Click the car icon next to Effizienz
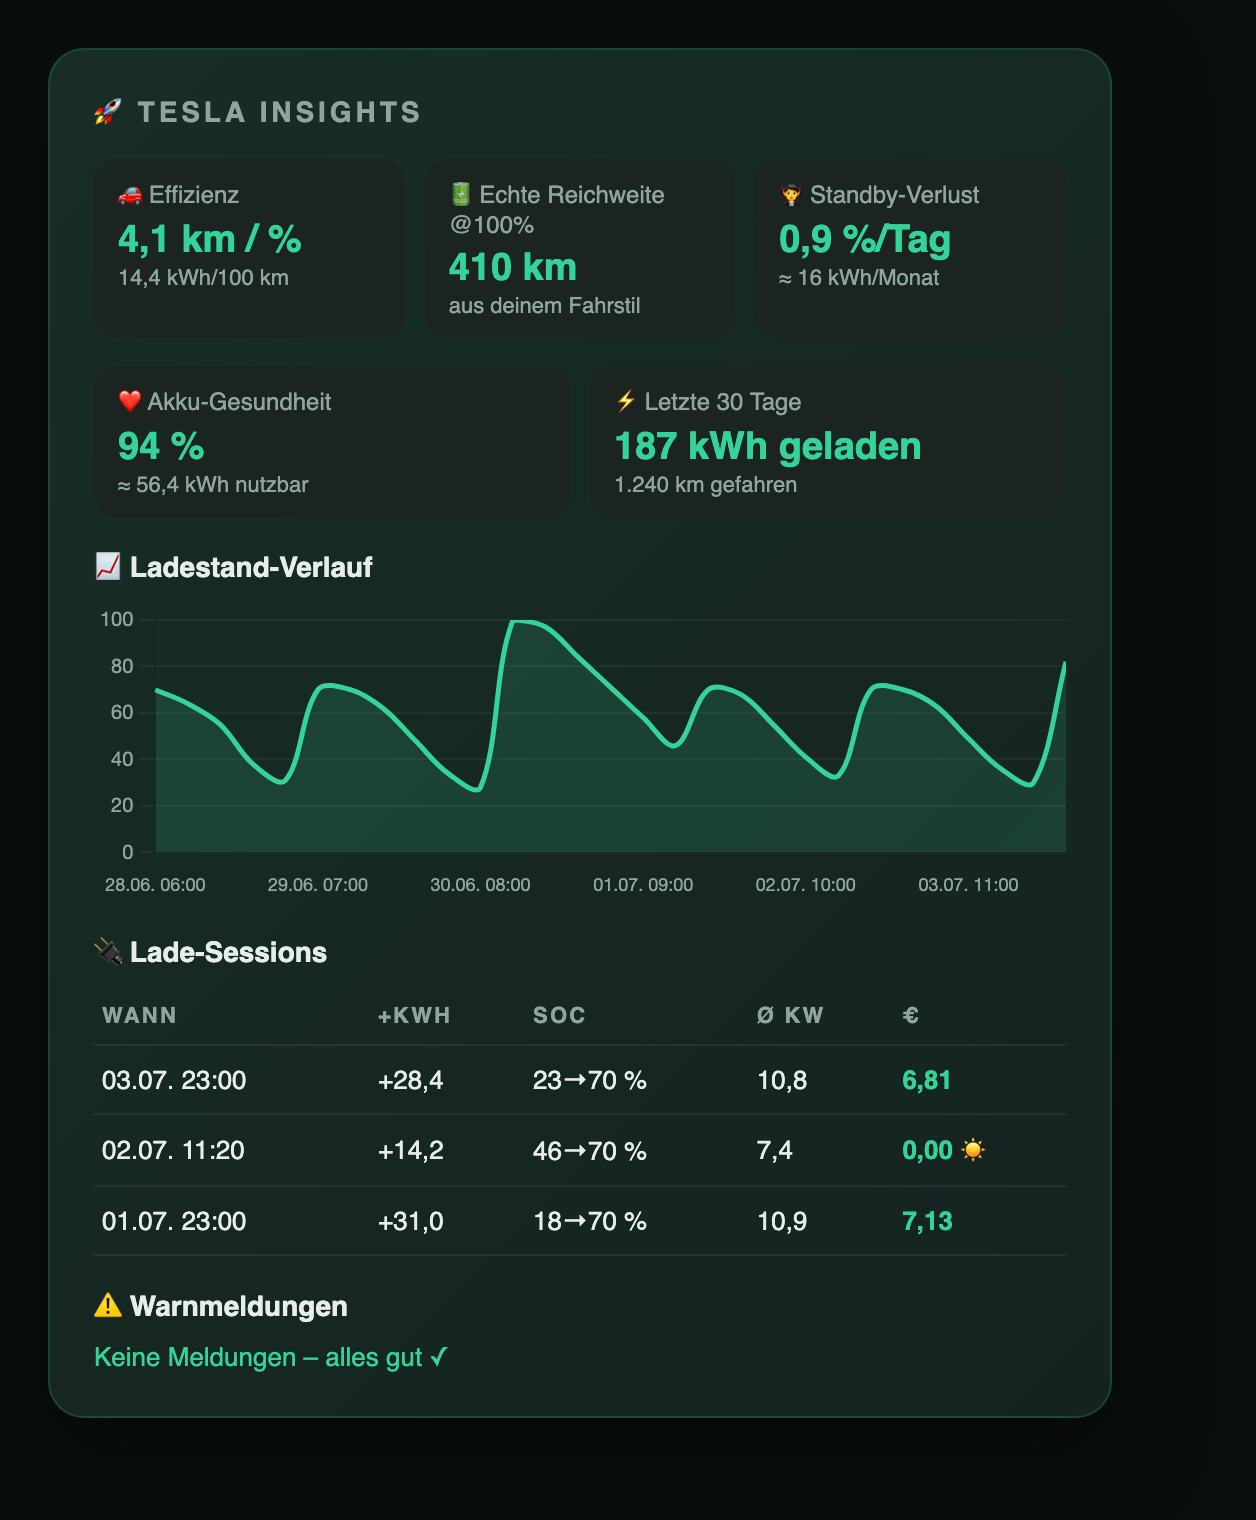 tap(130, 195)
